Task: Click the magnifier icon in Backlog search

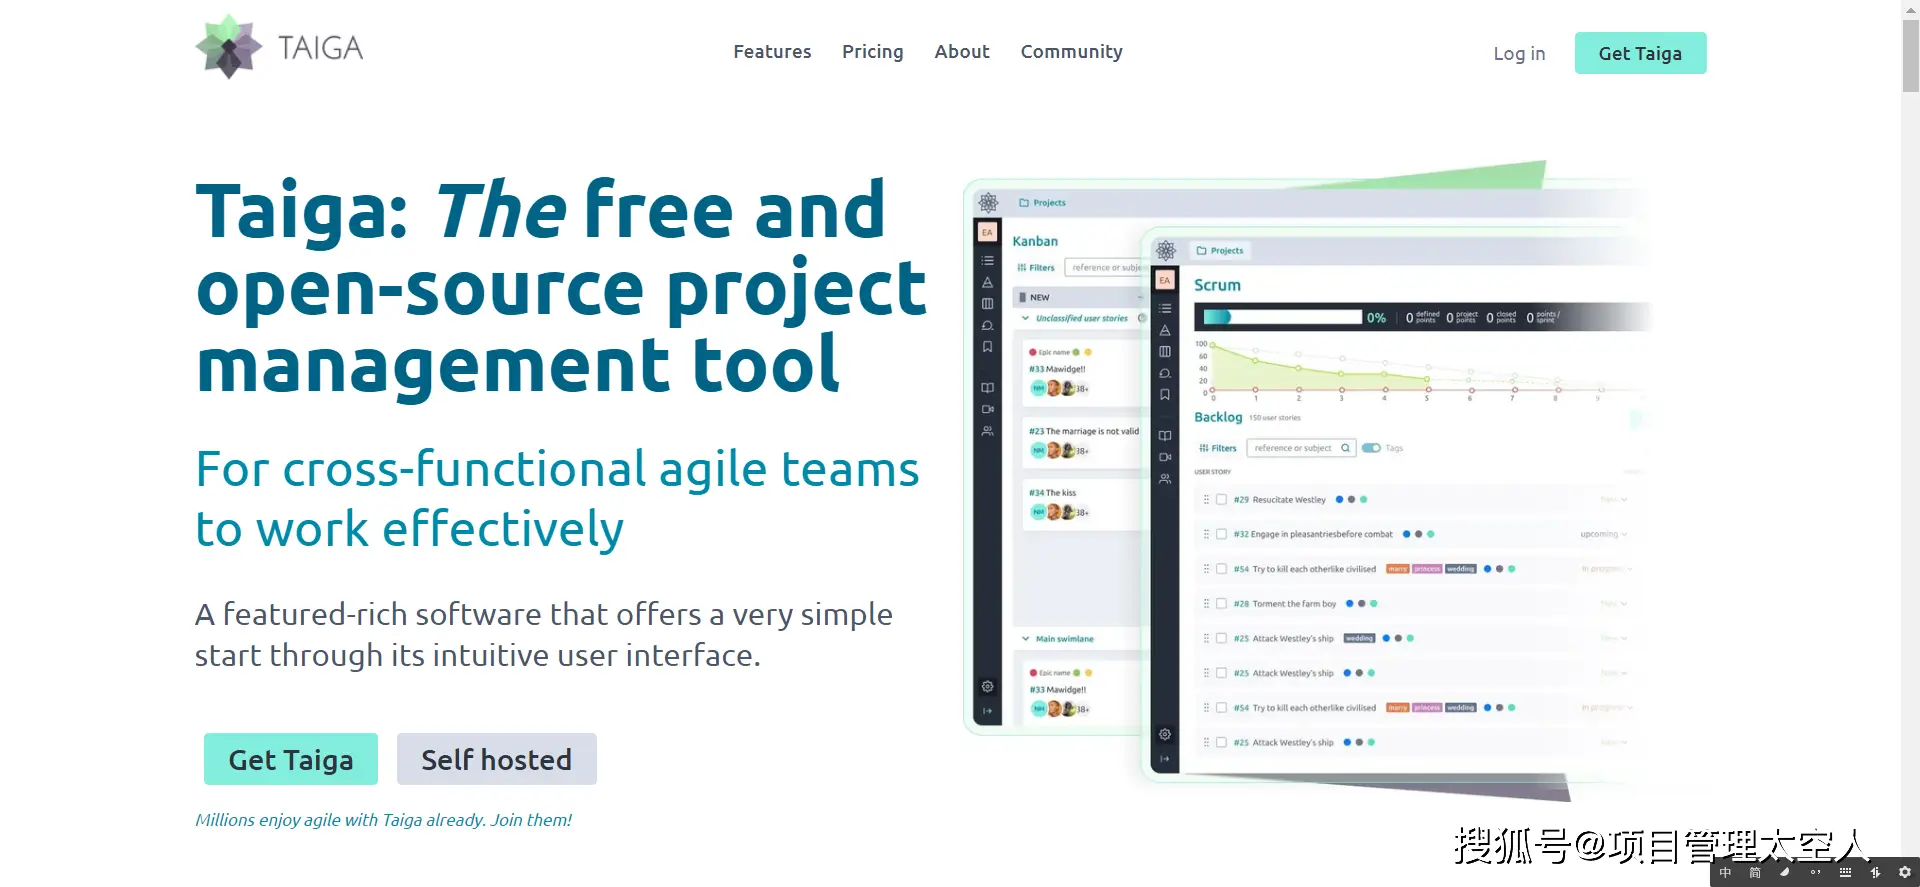Action: pyautogui.click(x=1345, y=448)
